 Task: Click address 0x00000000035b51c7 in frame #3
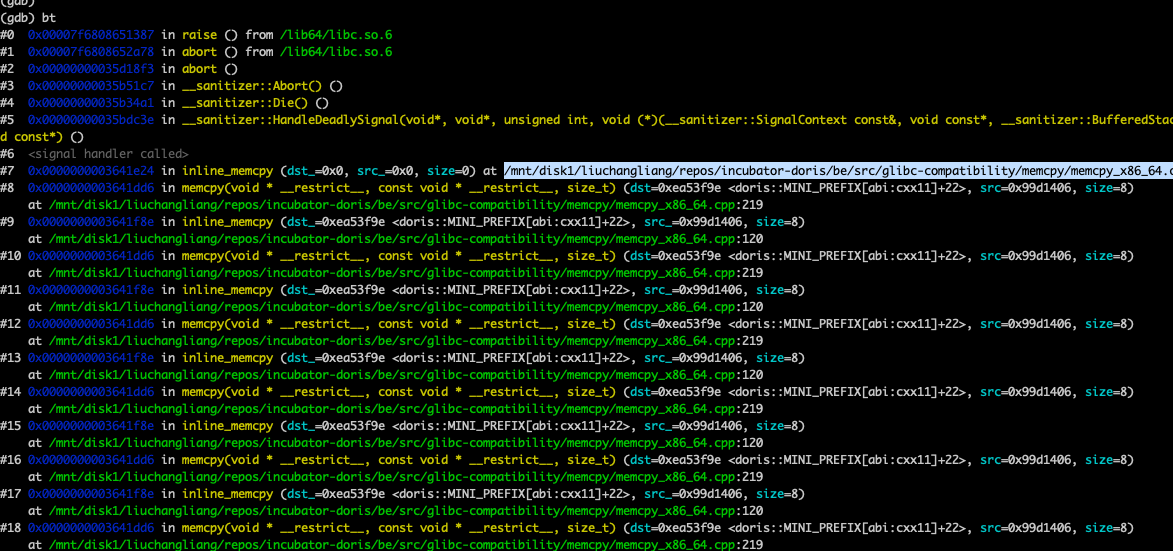pyautogui.click(x=91, y=86)
